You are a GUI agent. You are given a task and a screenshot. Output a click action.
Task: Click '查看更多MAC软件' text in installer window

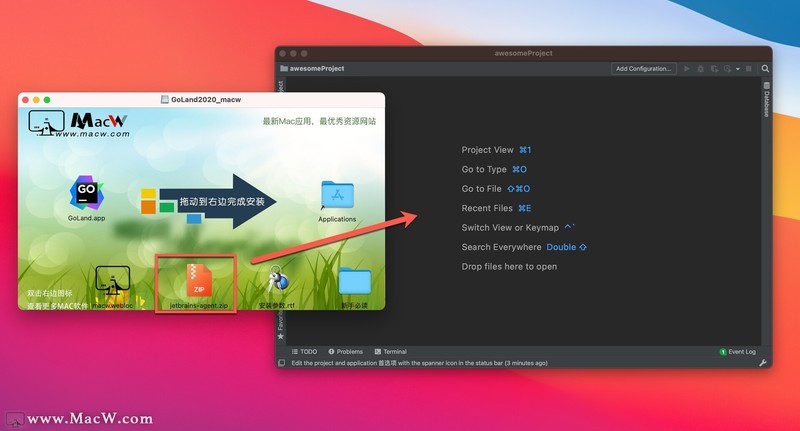click(58, 306)
